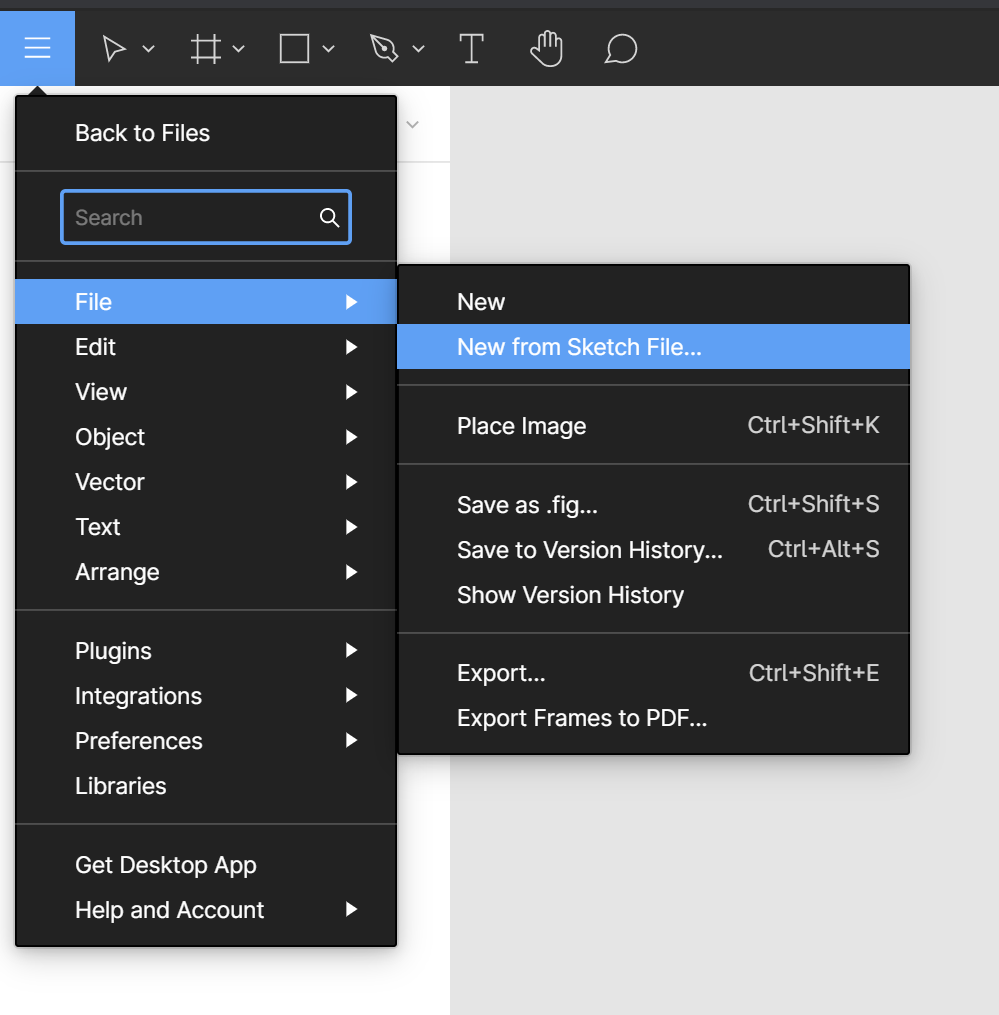Open the Vector submenu
This screenshot has height=1015, width=999.
[x=206, y=482]
